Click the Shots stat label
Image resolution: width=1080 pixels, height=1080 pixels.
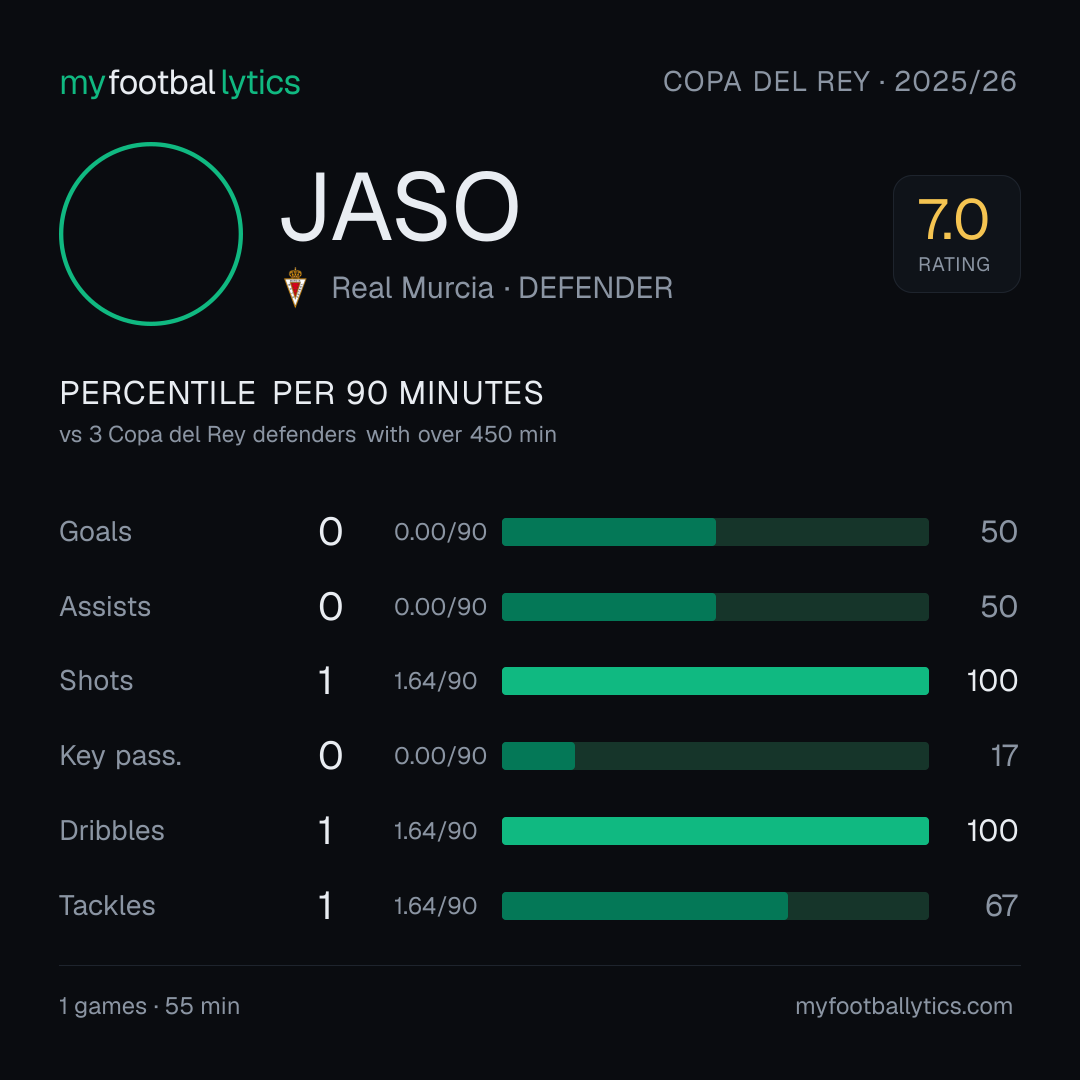click(96, 681)
